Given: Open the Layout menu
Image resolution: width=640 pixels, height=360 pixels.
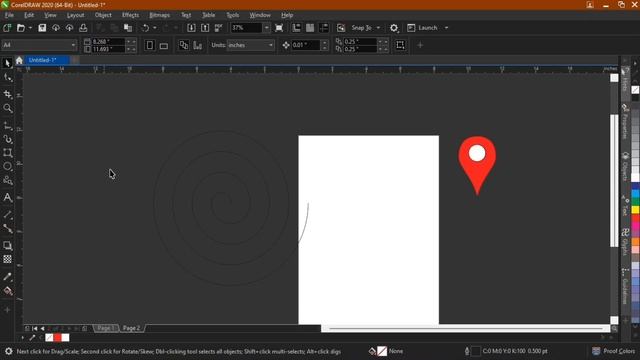Looking at the screenshot, I should [x=76, y=15].
